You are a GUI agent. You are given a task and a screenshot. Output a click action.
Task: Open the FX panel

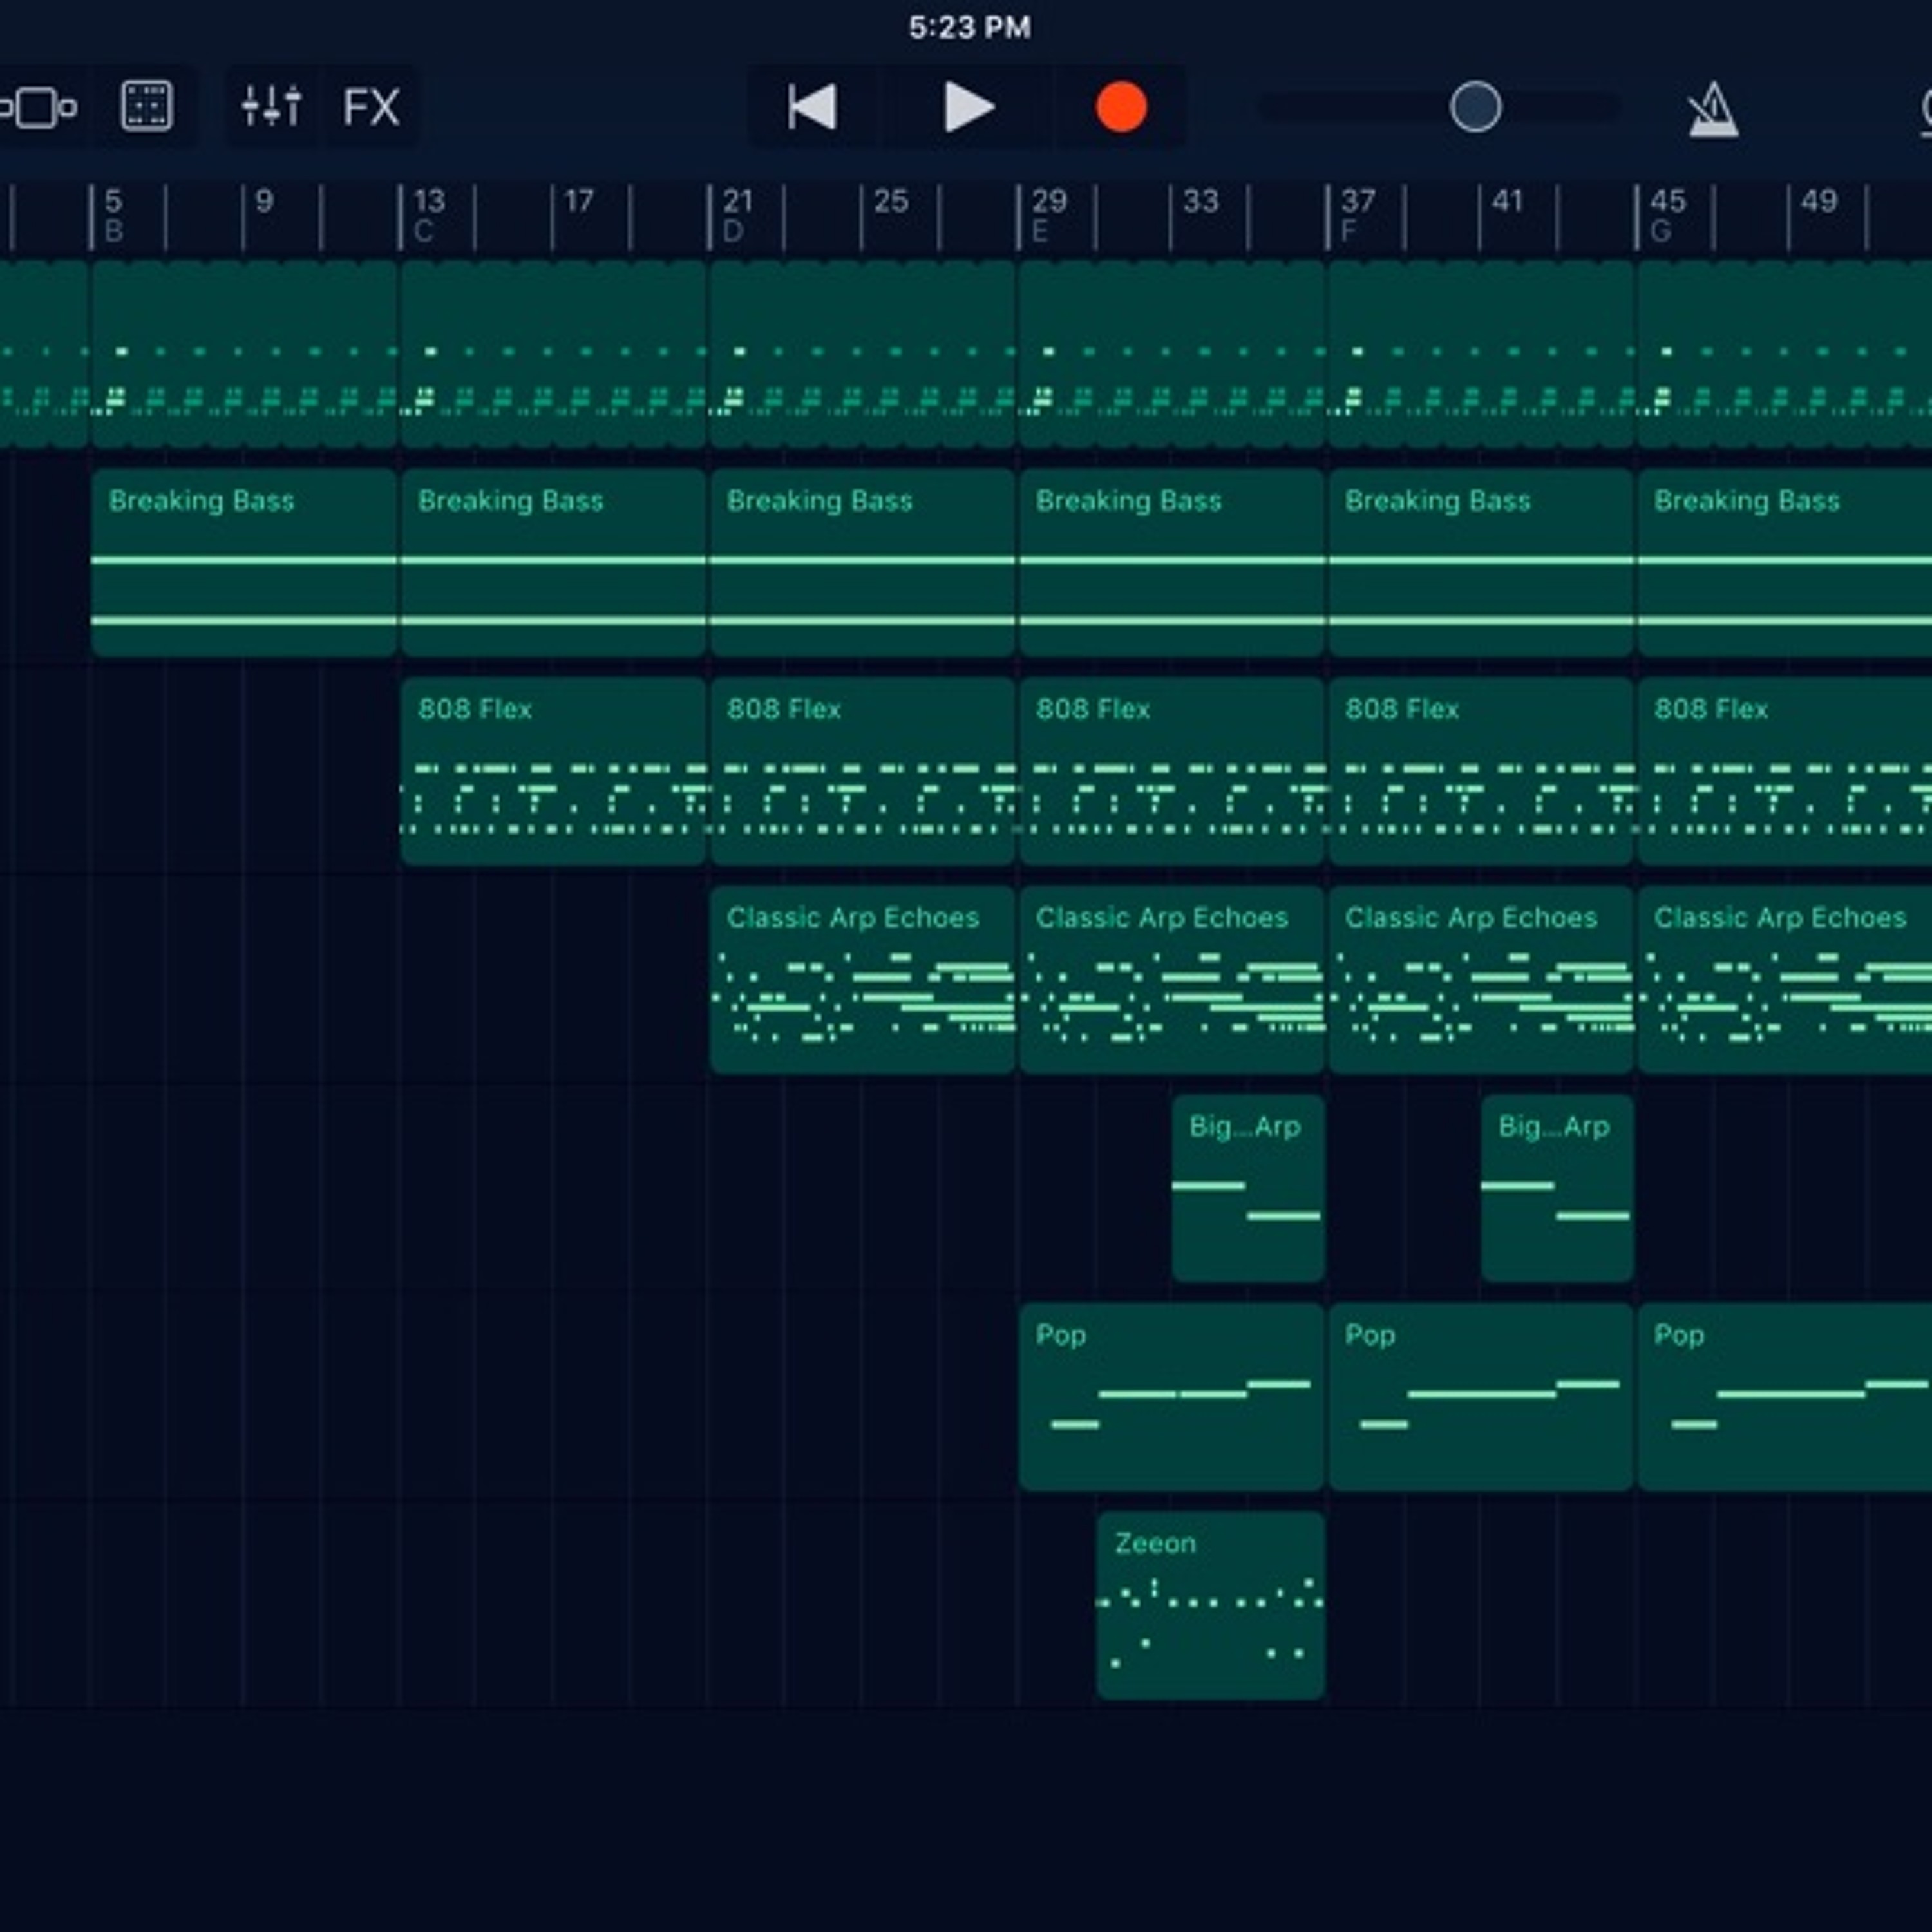[x=372, y=107]
